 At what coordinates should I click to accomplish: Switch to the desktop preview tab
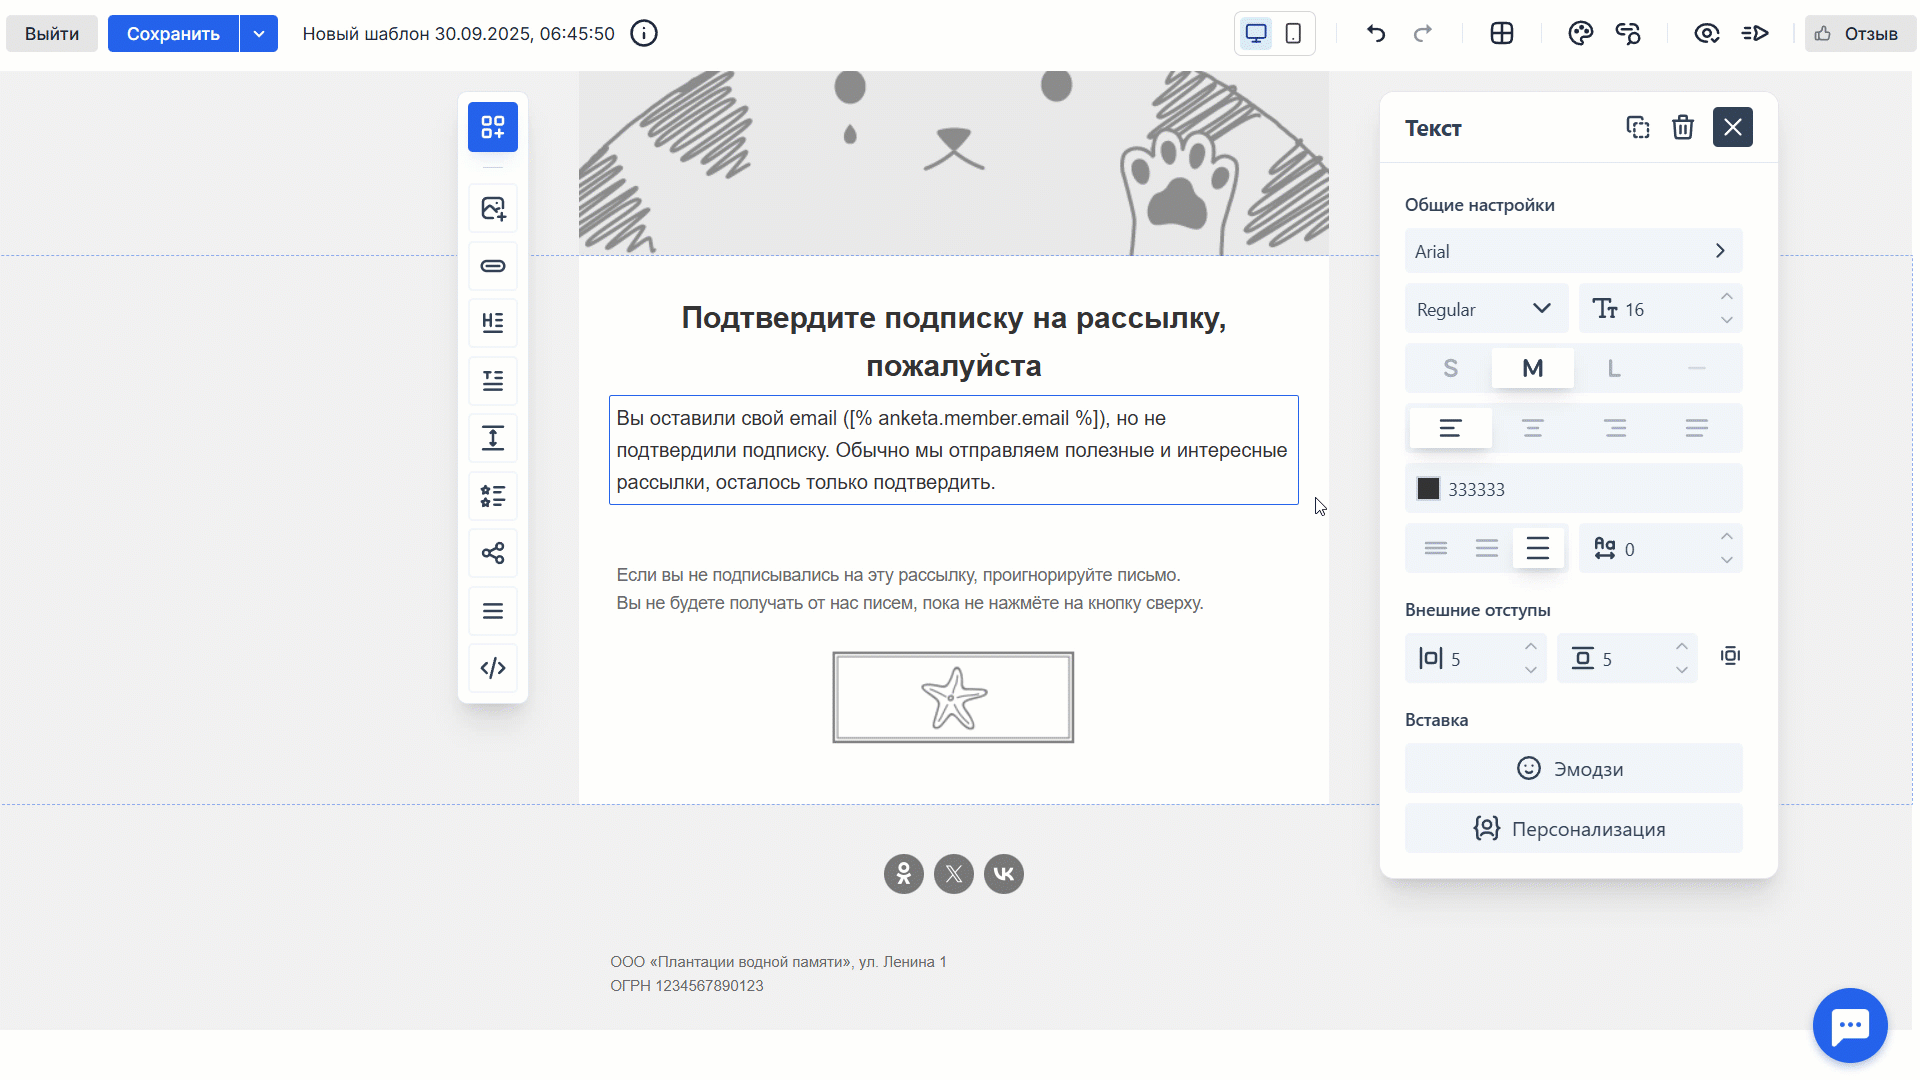[x=1255, y=33]
